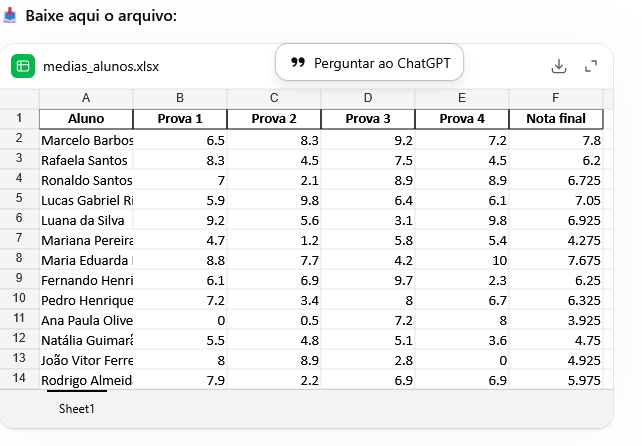
Task: Select final grade cell 7.675
Action: [x=556, y=261]
